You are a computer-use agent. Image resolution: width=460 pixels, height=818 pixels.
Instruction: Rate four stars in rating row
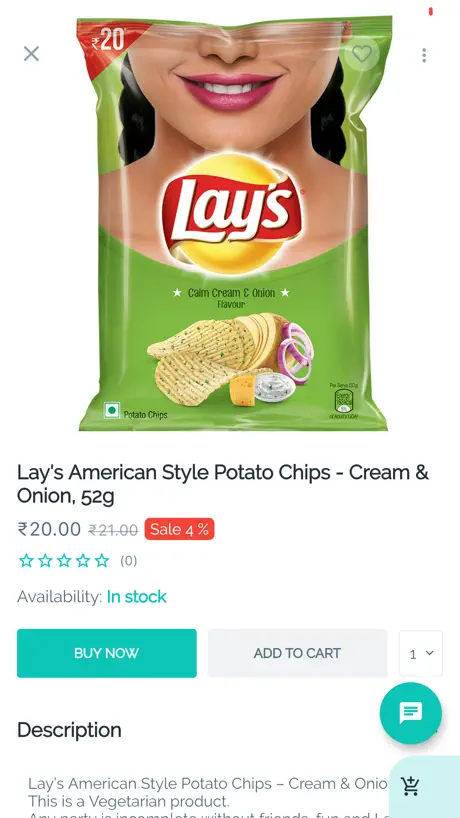tap(83, 561)
